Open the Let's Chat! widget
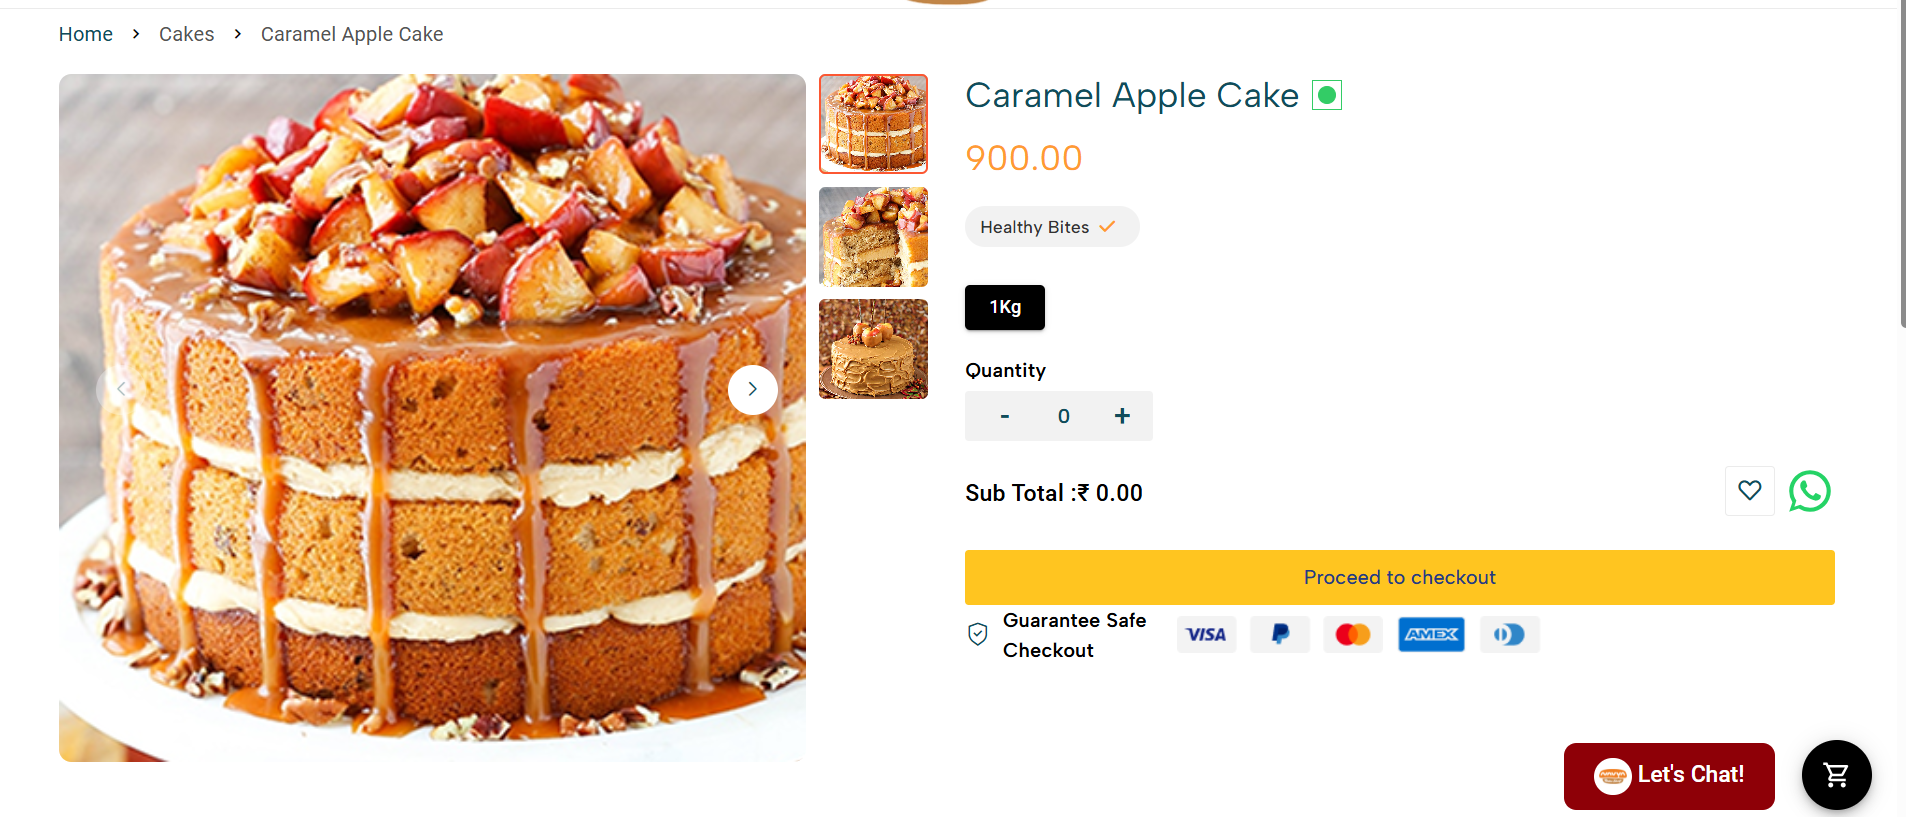The width and height of the screenshot is (1906, 817). point(1669,775)
